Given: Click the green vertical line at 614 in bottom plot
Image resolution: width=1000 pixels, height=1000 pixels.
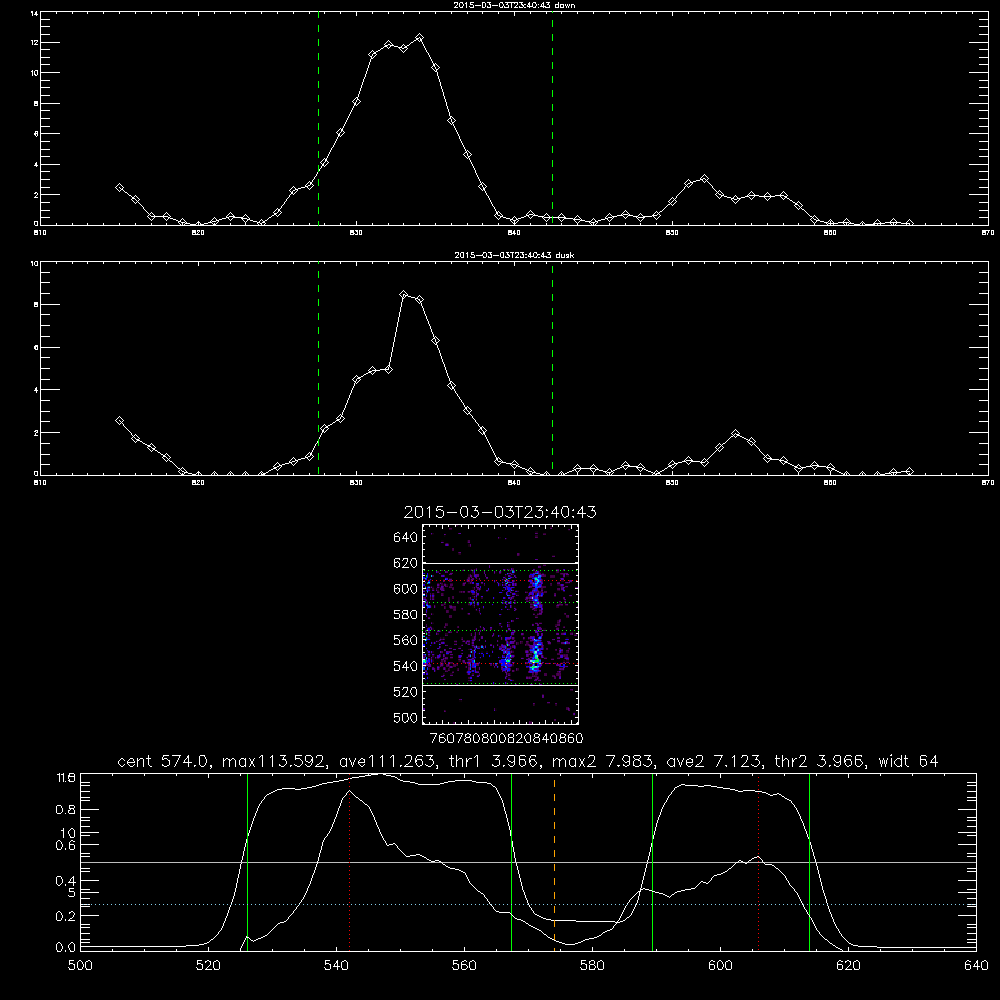Looking at the screenshot, I should pos(809,862).
